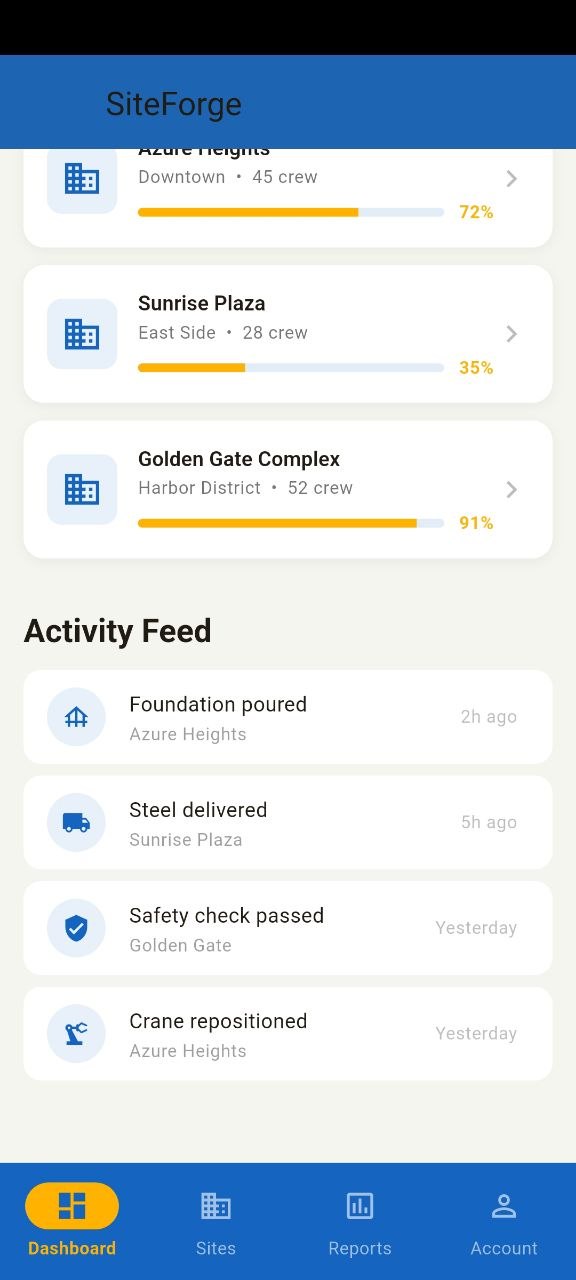Viewport: 576px width, 1280px height.
Task: Tap the Sites building icon in bottom navigation
Action: click(x=215, y=1206)
